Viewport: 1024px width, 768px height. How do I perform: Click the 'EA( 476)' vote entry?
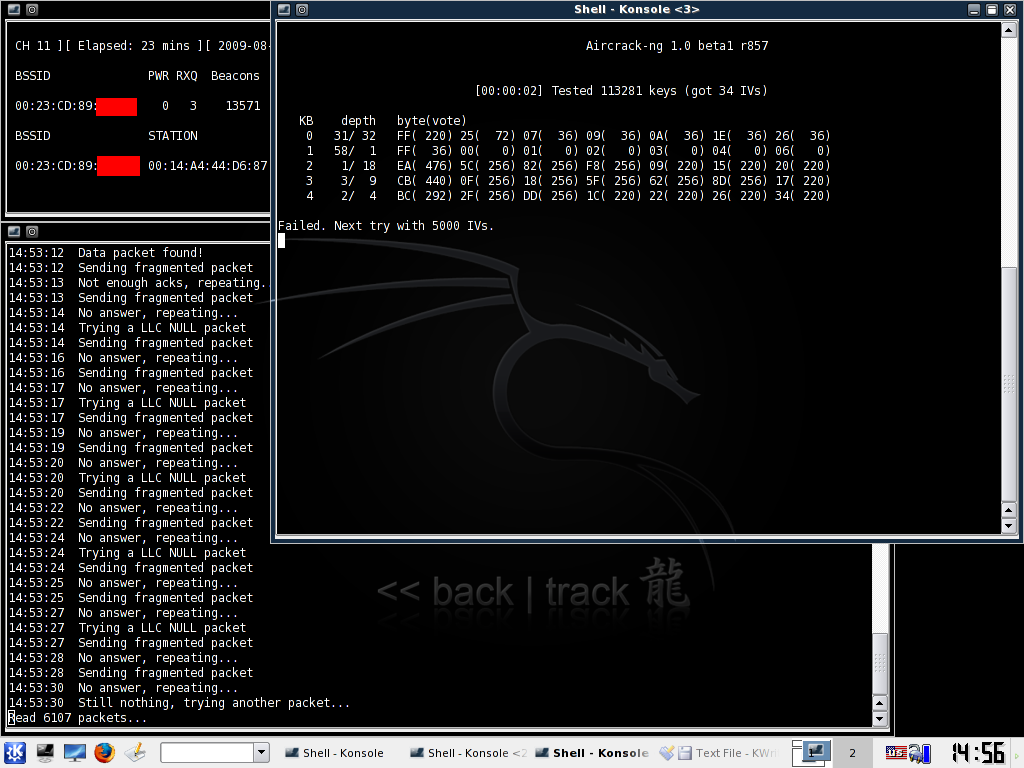tap(424, 166)
